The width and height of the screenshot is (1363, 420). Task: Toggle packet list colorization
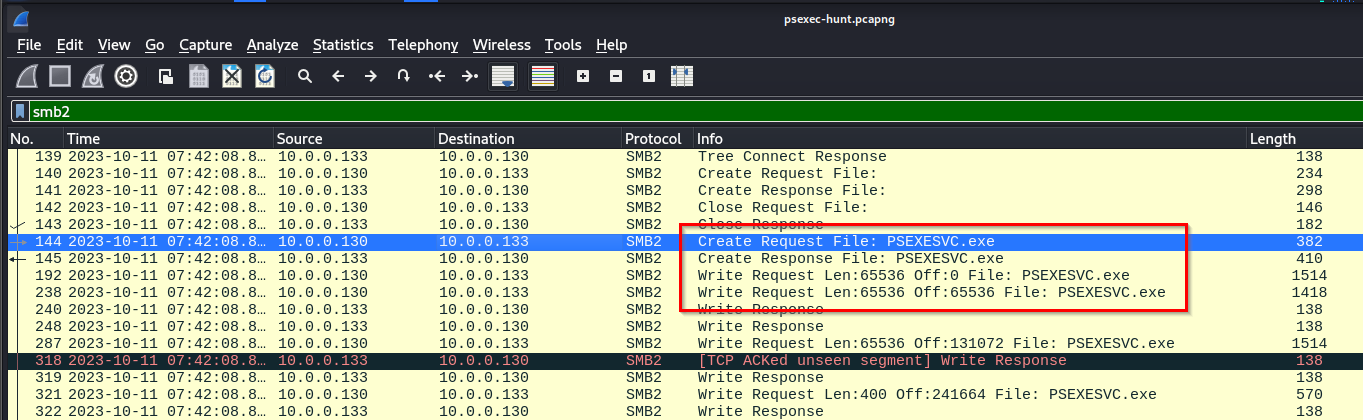pos(543,76)
